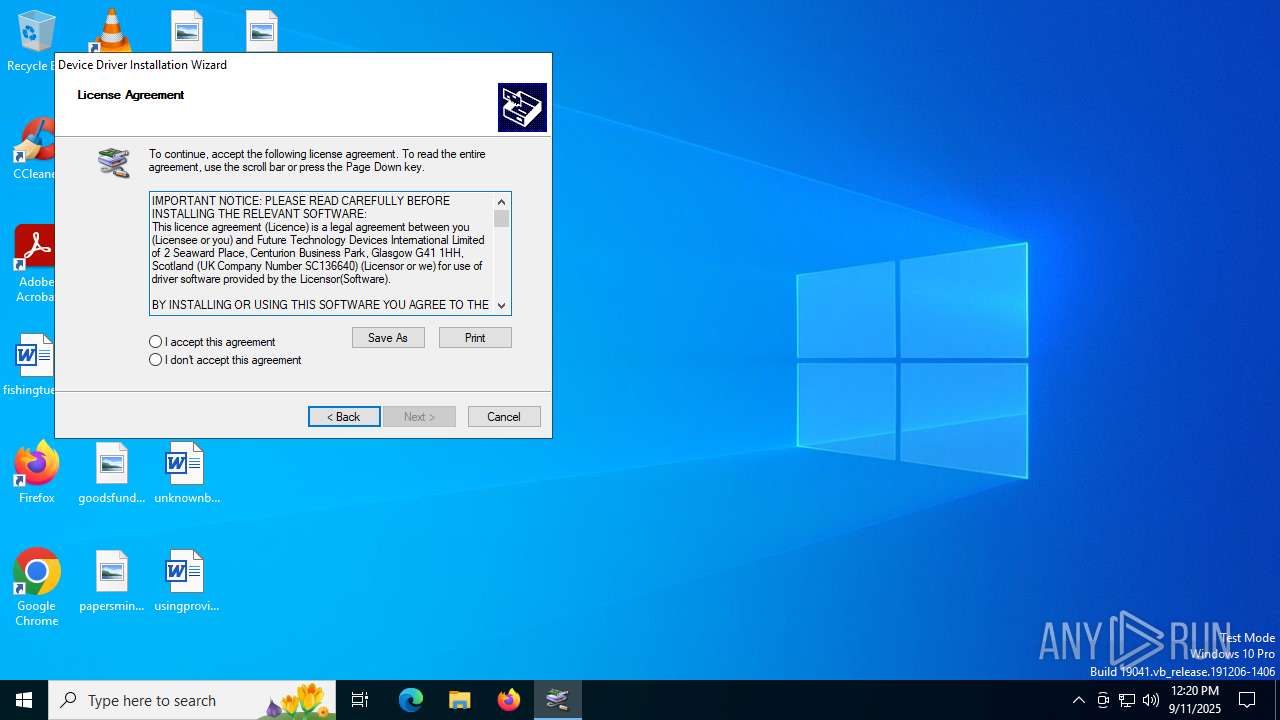
Task: Open File Explorer from taskbar
Action: point(459,700)
